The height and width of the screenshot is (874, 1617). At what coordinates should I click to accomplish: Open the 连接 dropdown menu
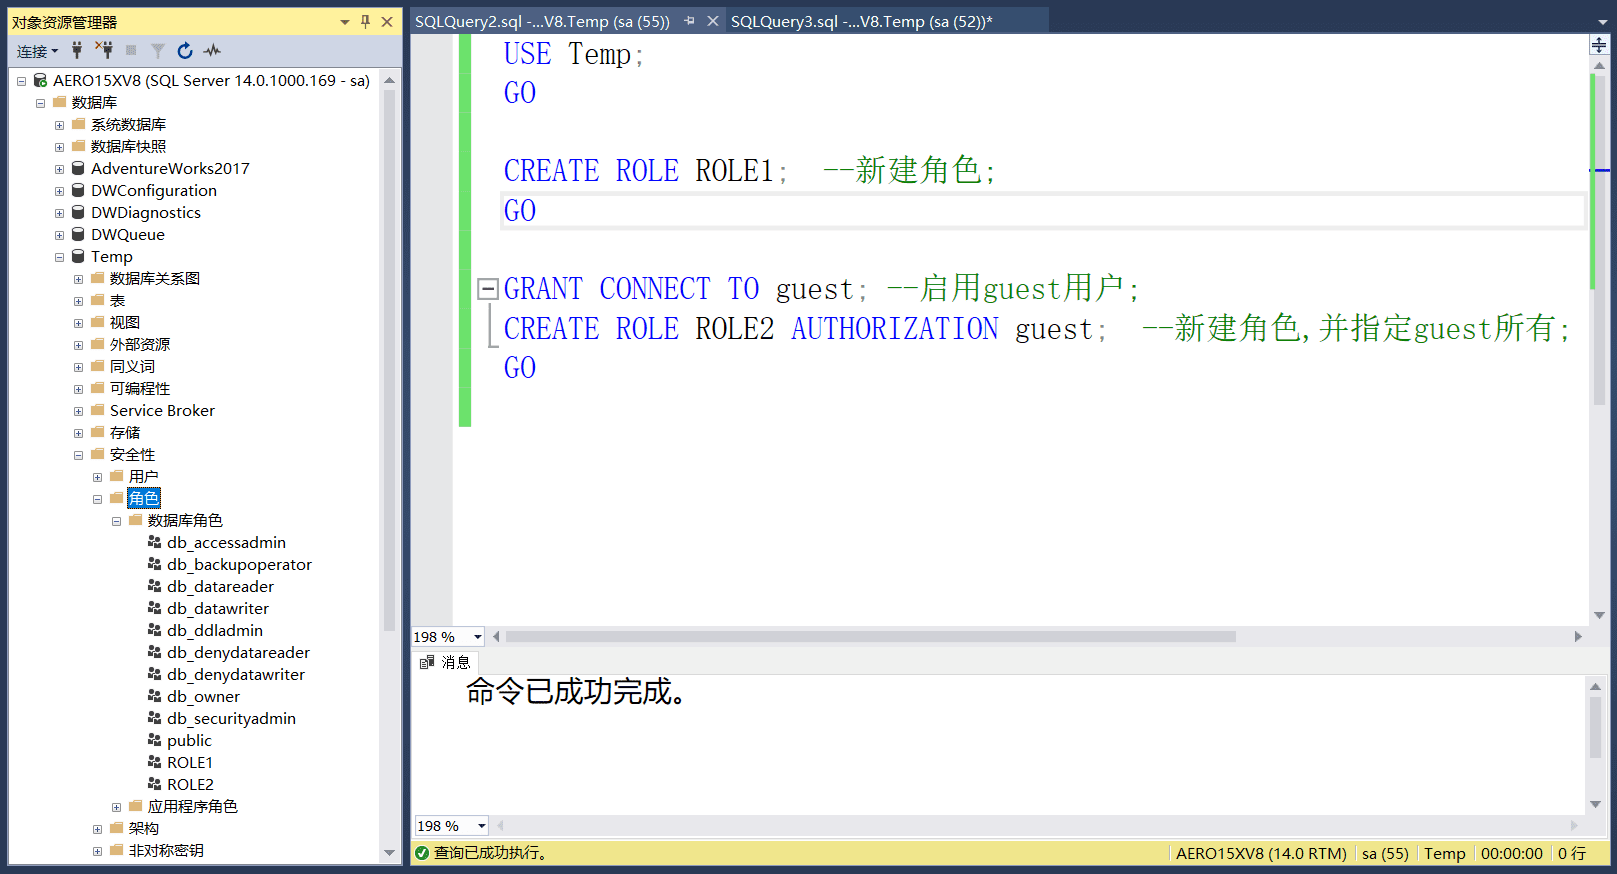tap(38, 51)
